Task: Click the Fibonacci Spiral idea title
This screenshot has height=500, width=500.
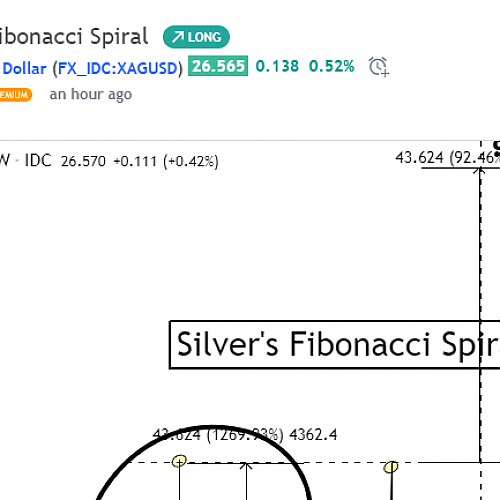Action: click(73, 37)
